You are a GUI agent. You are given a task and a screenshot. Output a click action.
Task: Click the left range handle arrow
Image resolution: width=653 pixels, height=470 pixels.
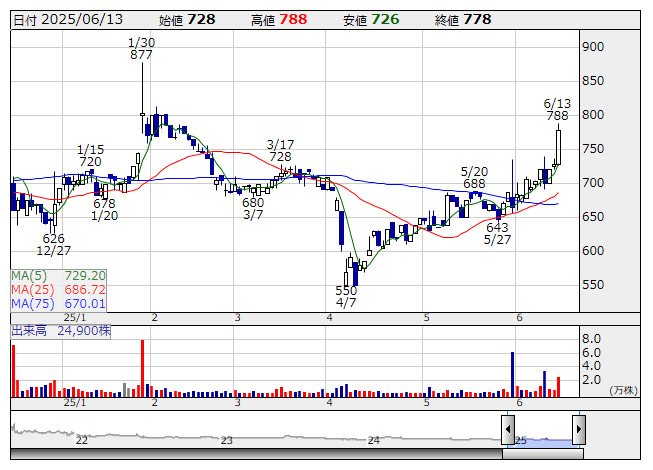(508, 429)
